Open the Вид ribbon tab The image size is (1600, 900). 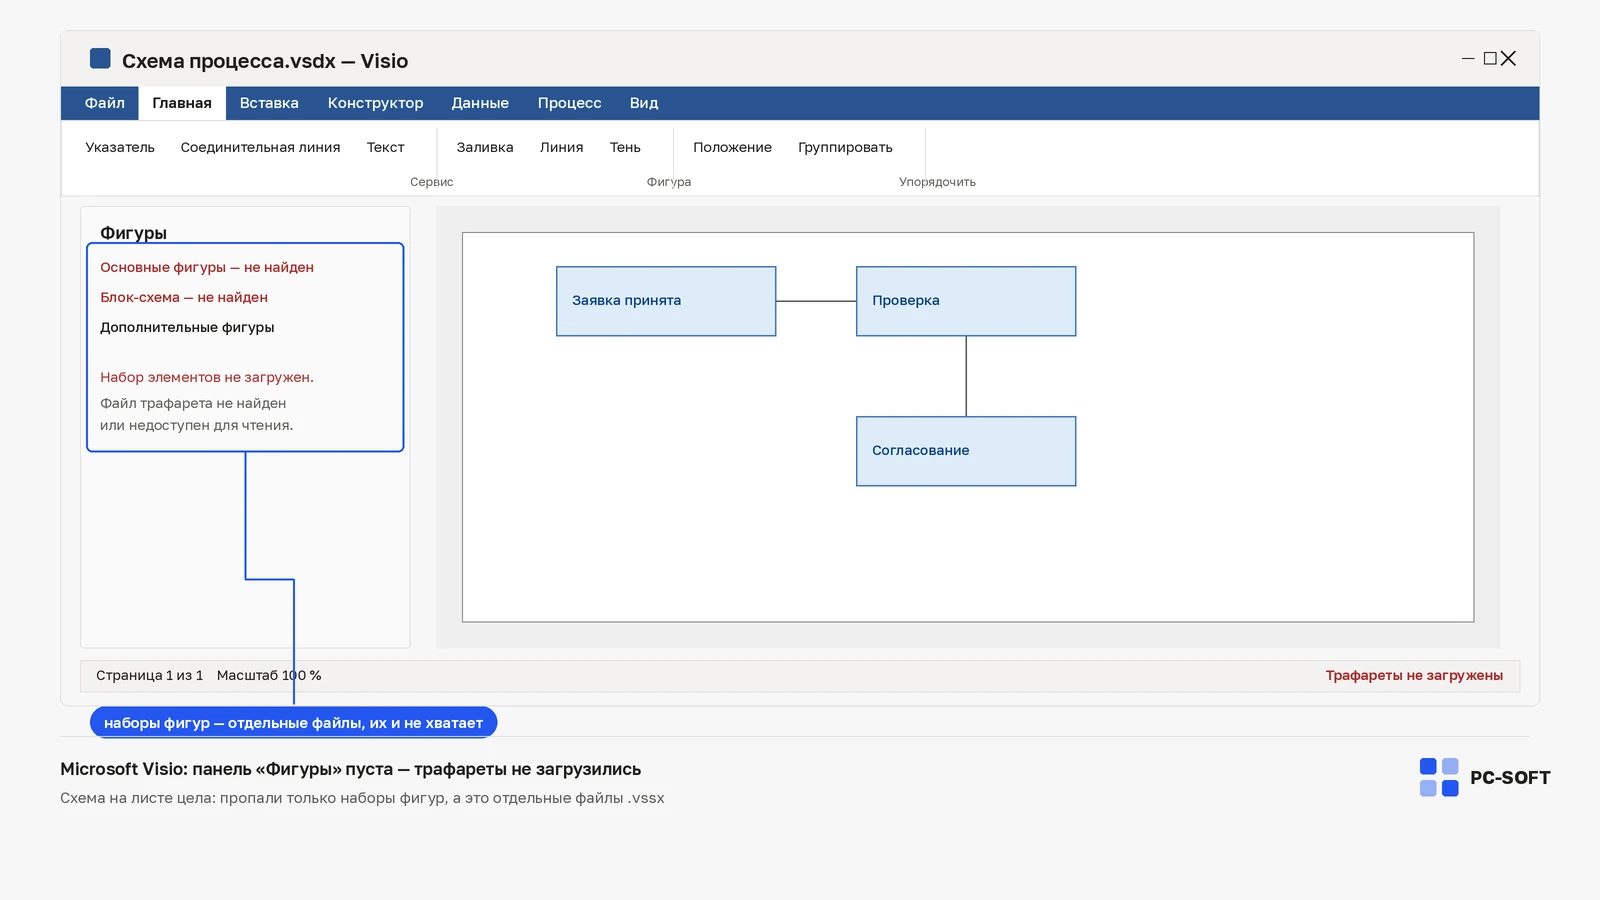click(644, 103)
